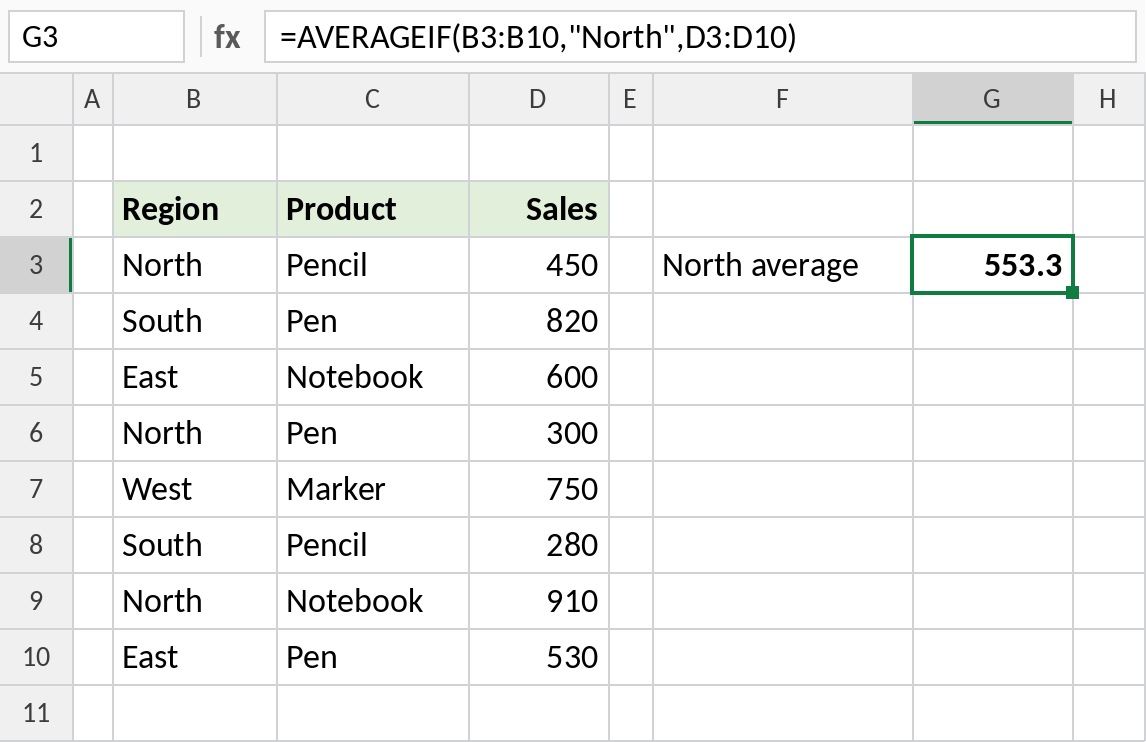Click the North average label cell
The height and width of the screenshot is (742, 1146).
click(x=783, y=265)
